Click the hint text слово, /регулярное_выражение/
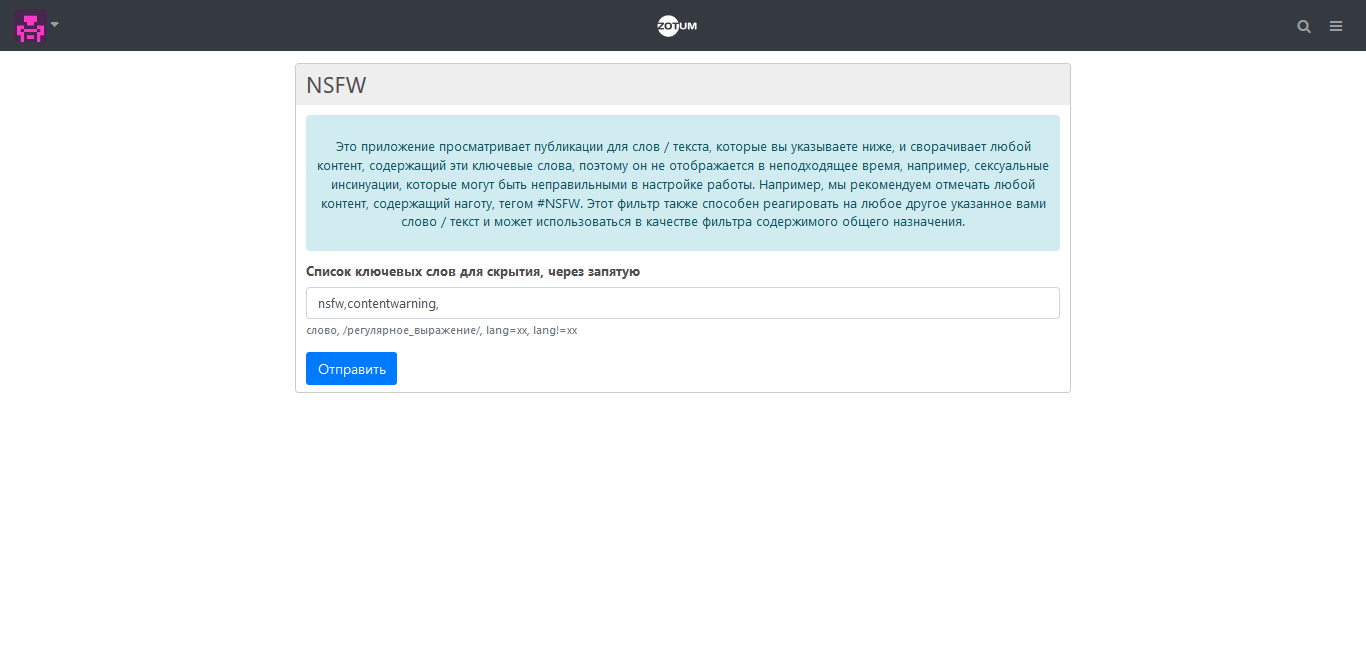The width and height of the screenshot is (1366, 654). [x=442, y=330]
